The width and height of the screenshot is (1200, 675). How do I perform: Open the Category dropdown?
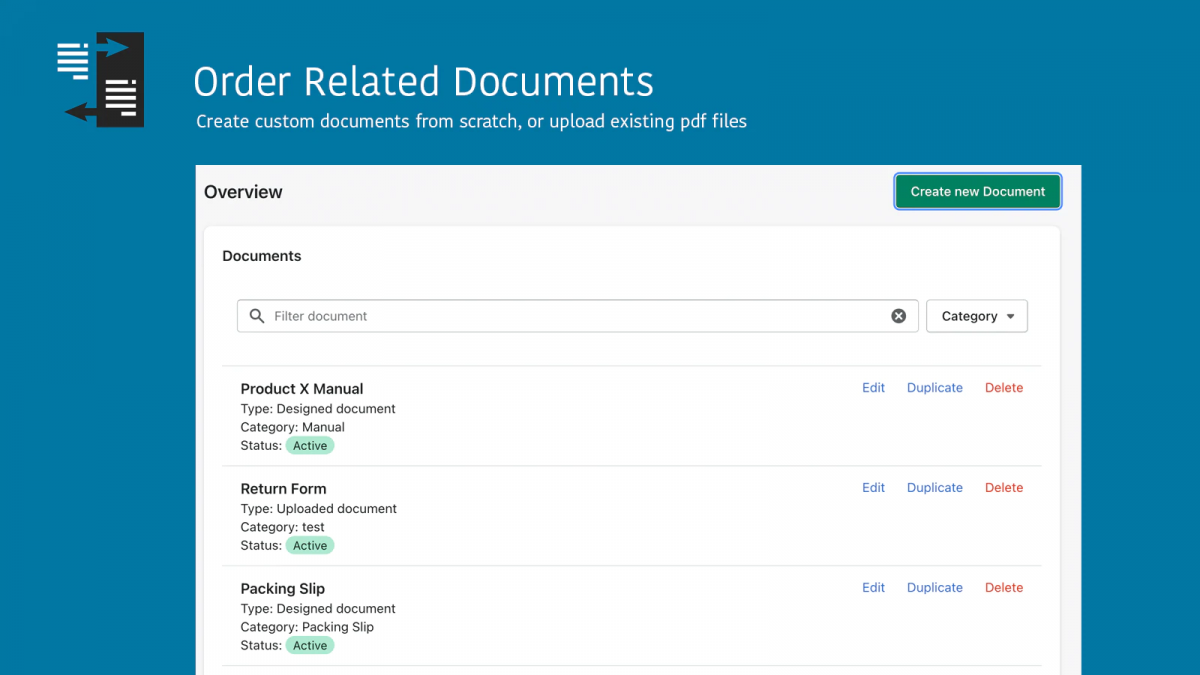pyautogui.click(x=977, y=316)
